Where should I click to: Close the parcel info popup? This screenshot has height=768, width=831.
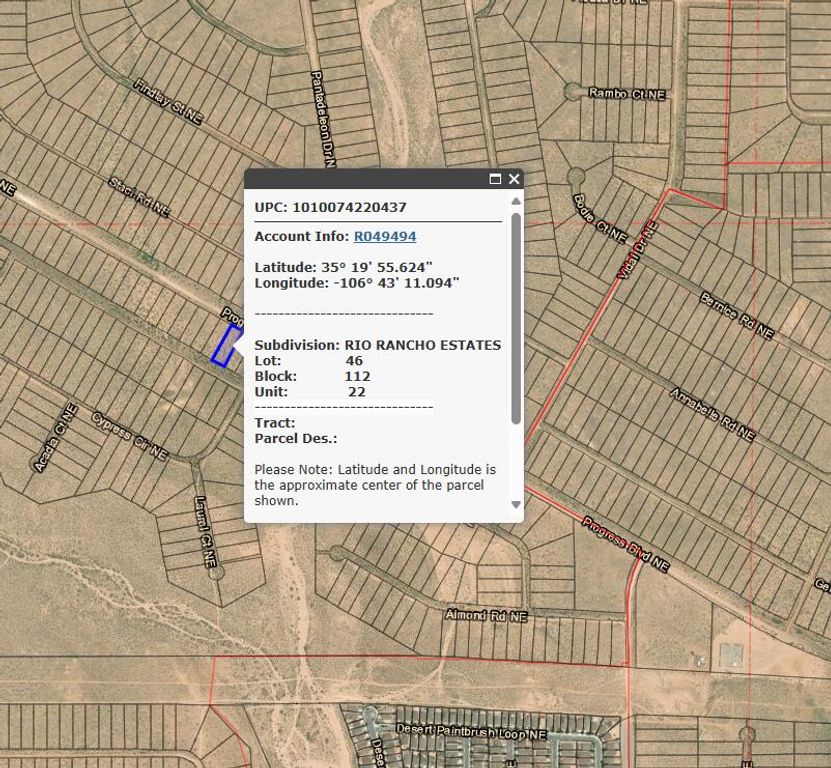514,179
